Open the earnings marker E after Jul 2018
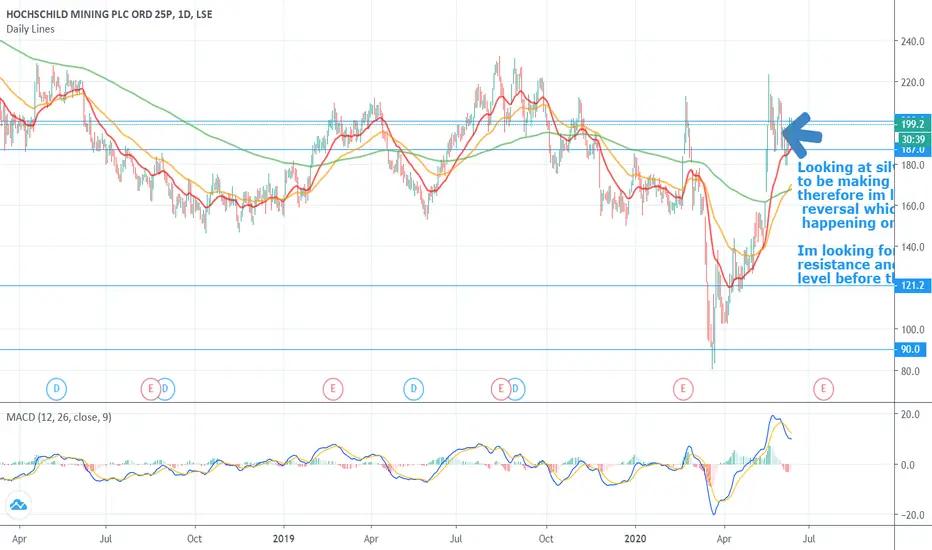The width and height of the screenshot is (932, 550). (x=150, y=389)
